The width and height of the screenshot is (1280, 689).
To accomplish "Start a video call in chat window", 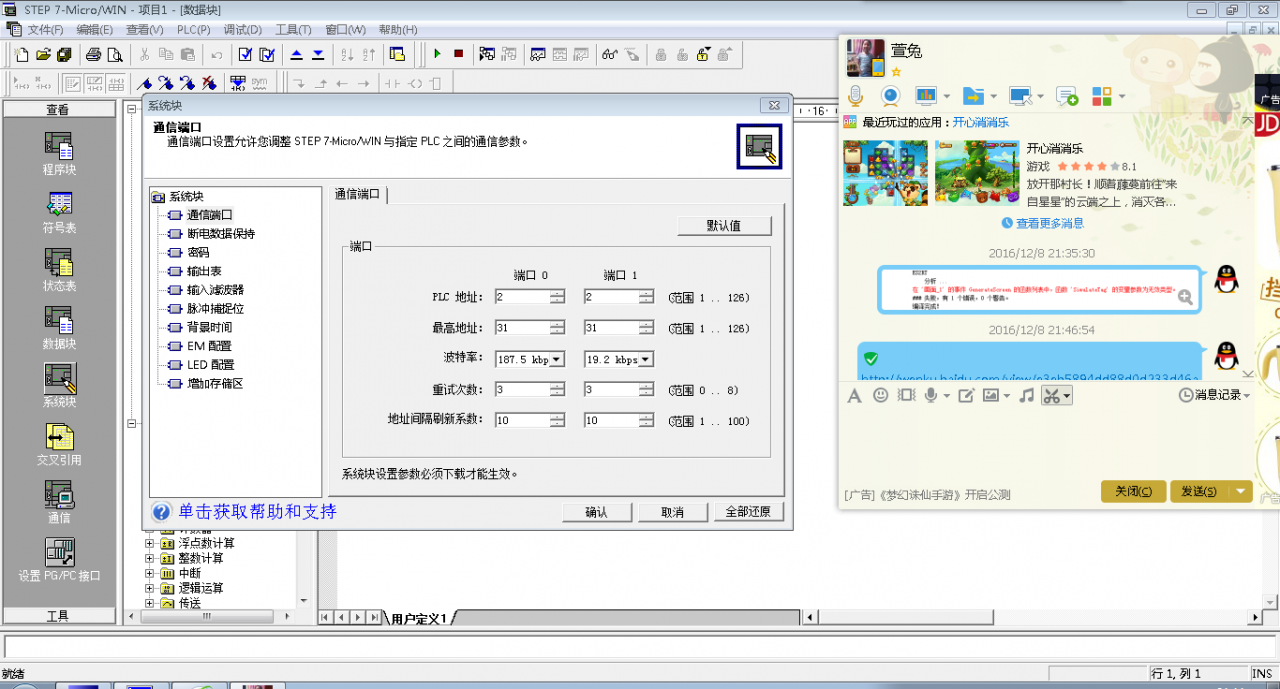I will tap(890, 96).
